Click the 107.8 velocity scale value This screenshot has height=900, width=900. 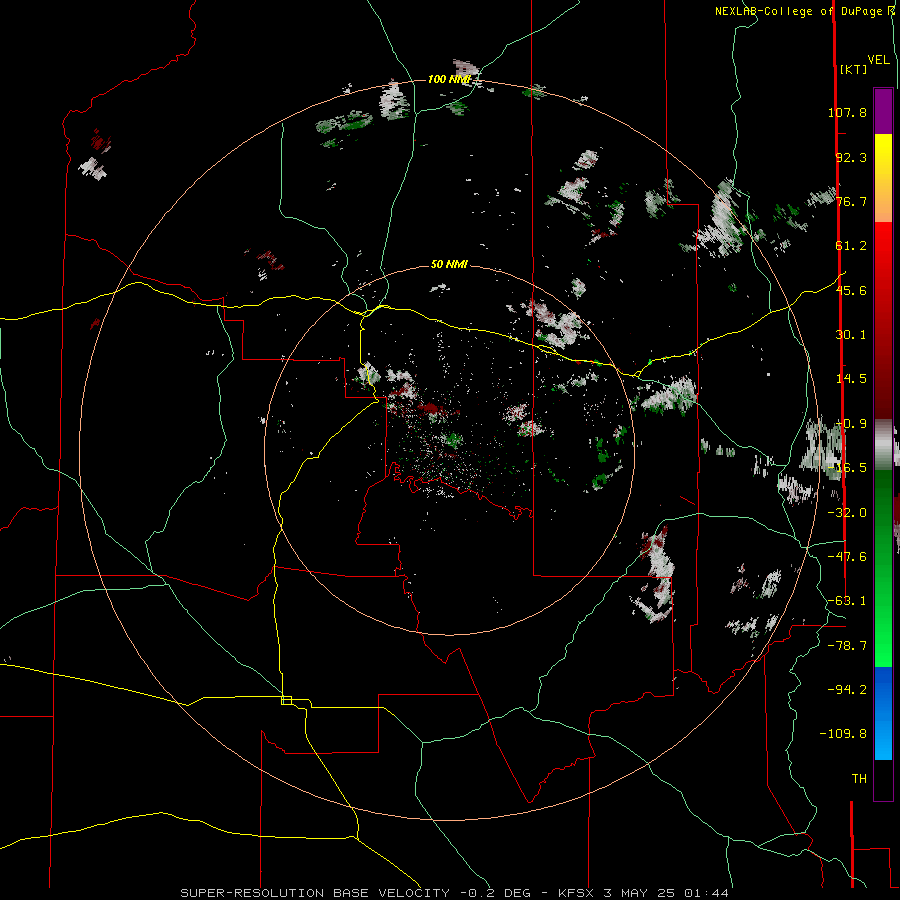[847, 112]
